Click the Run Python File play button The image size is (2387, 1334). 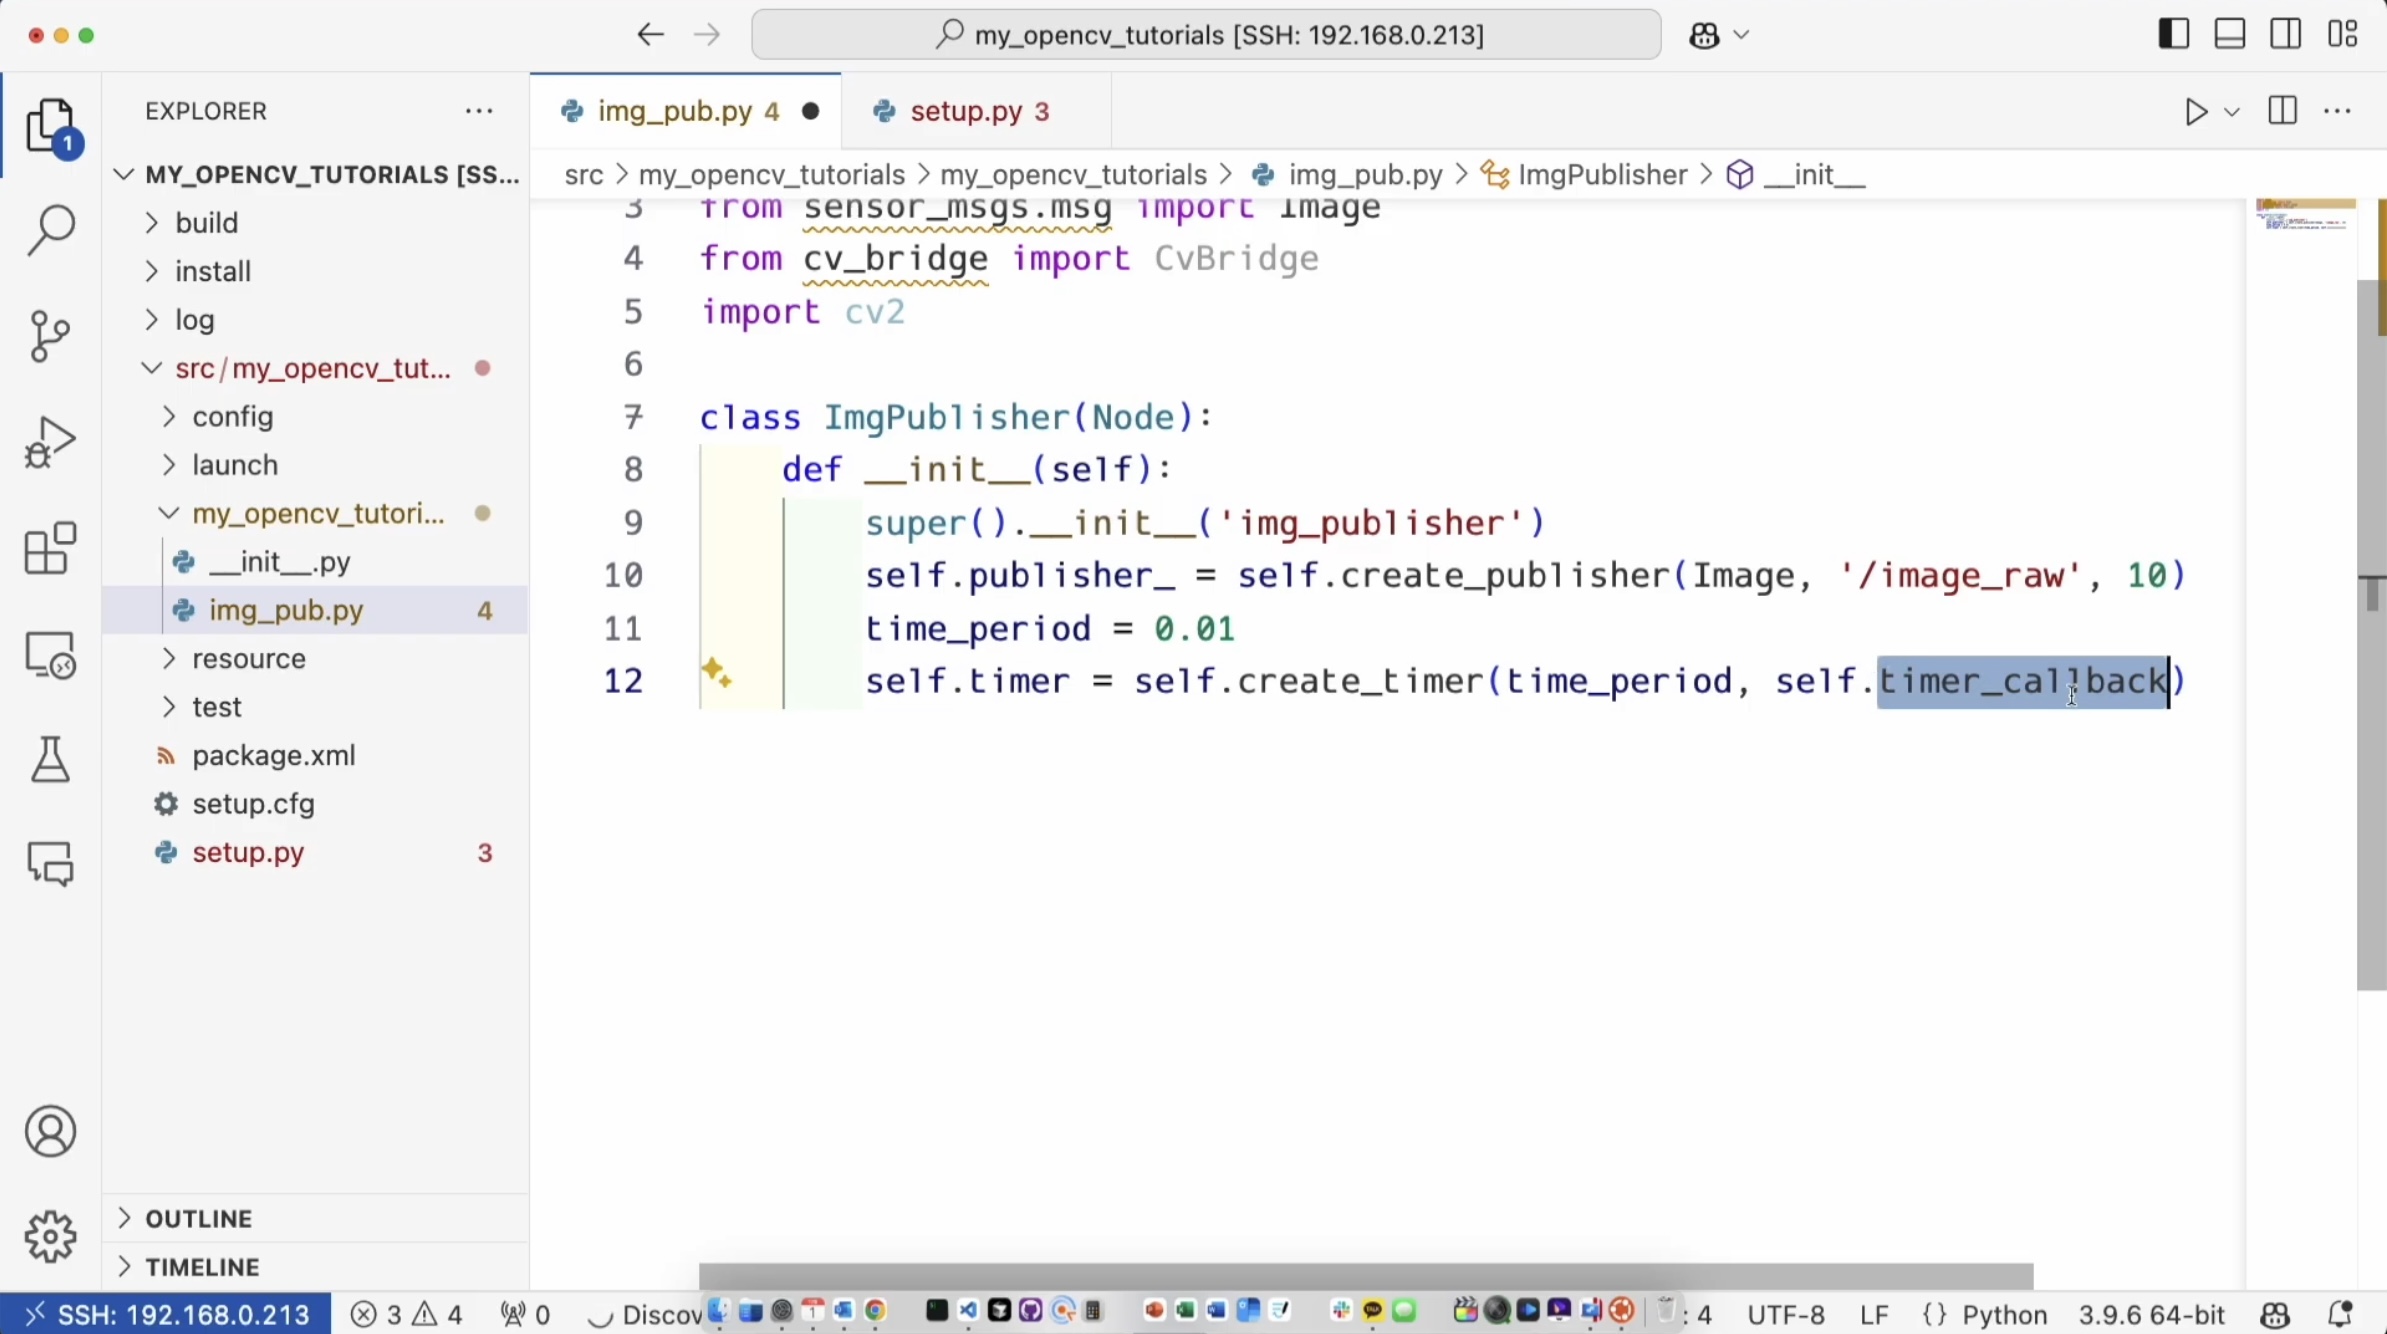pos(2195,111)
